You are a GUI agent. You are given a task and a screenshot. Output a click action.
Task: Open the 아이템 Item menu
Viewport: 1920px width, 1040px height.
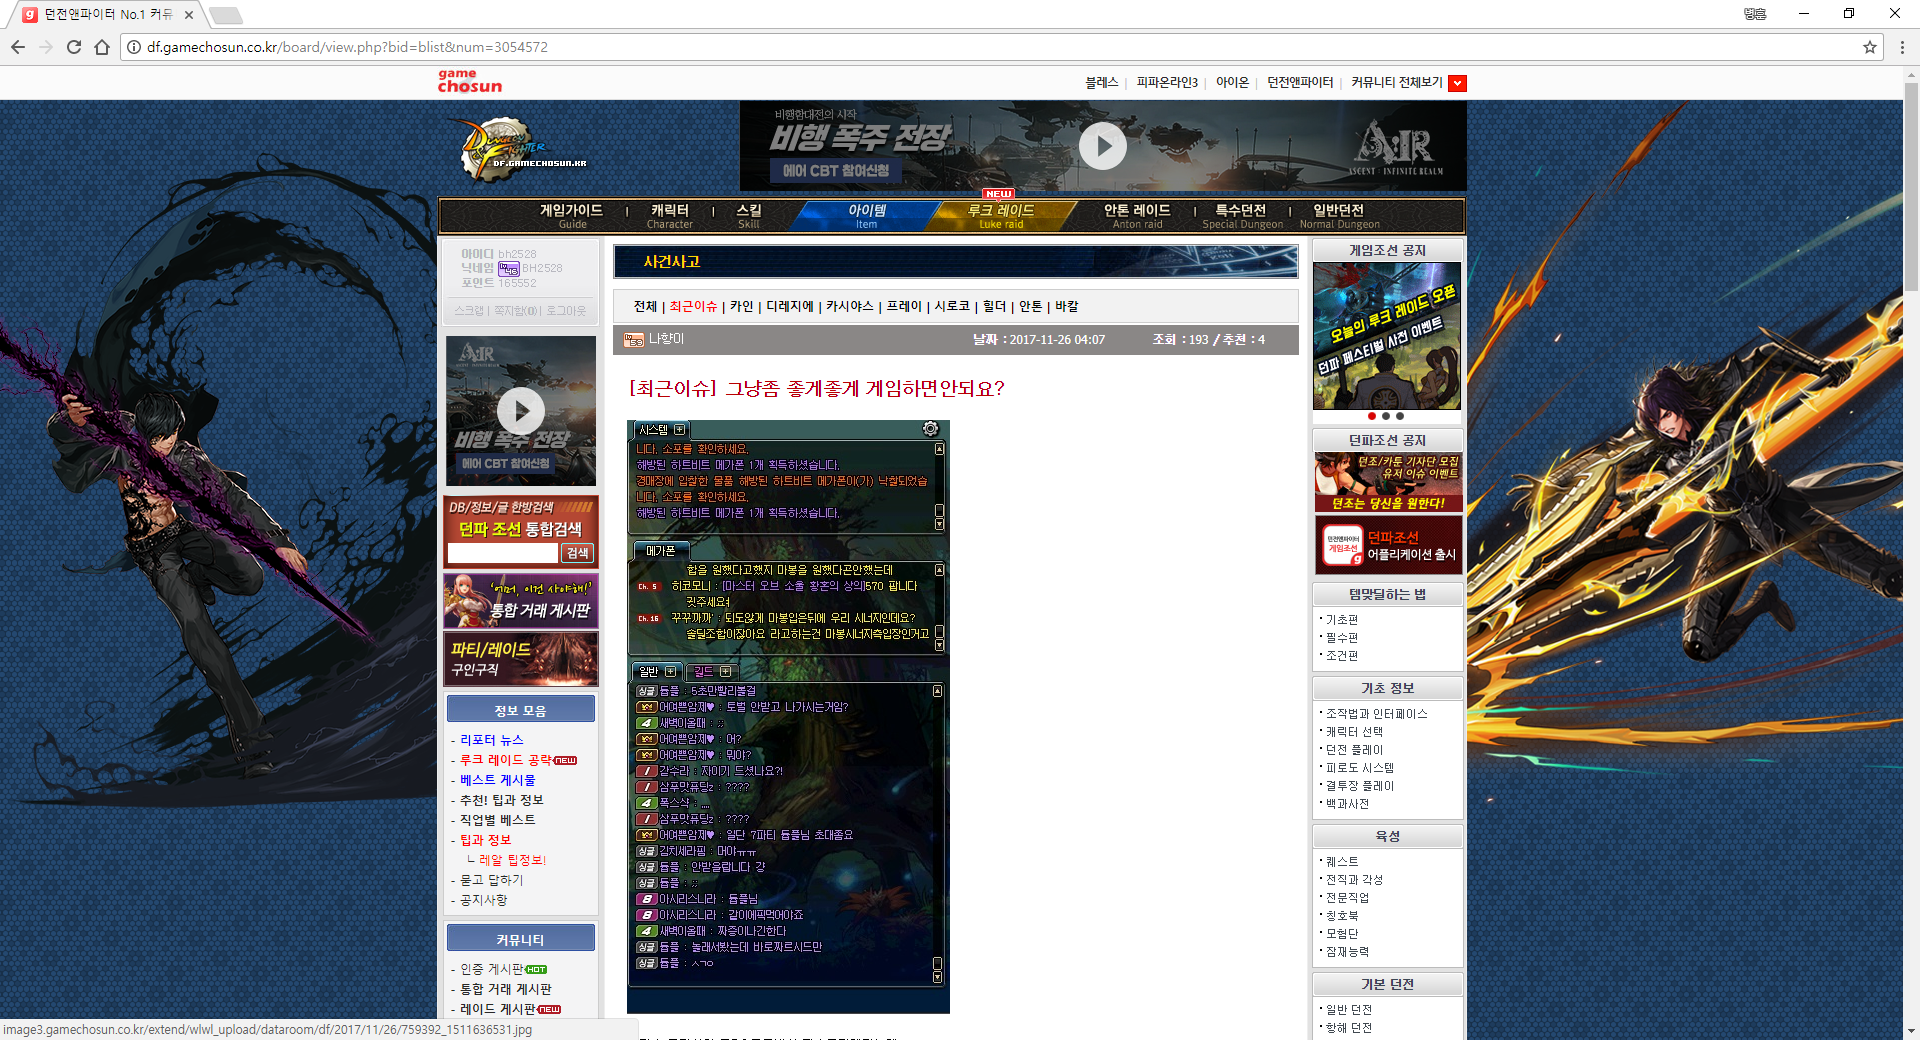(866, 215)
